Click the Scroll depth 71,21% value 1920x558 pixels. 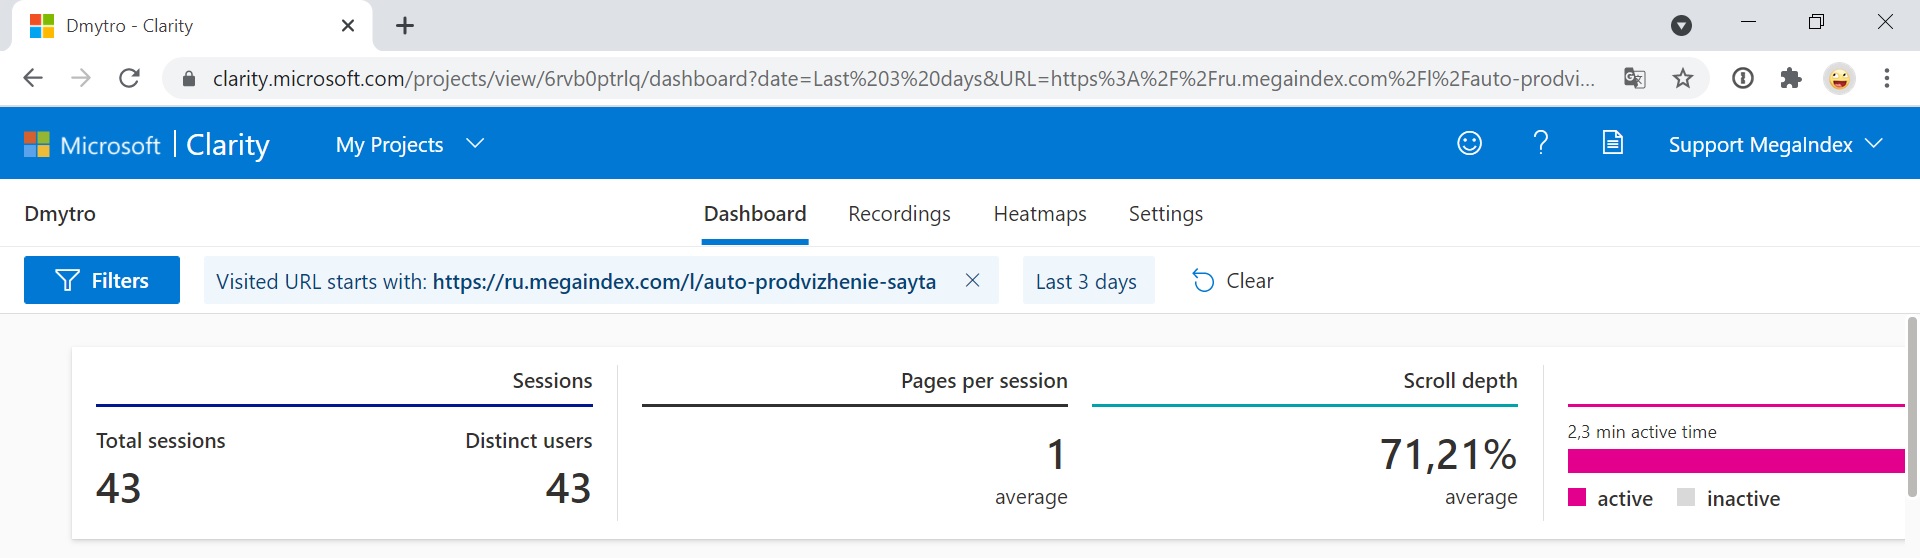click(x=1449, y=455)
